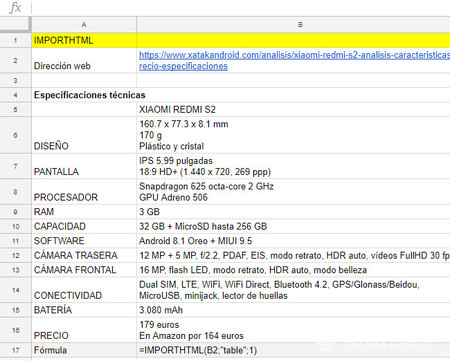Select the BATERÍA label cell
The height and width of the screenshot is (361, 450).
[84, 310]
